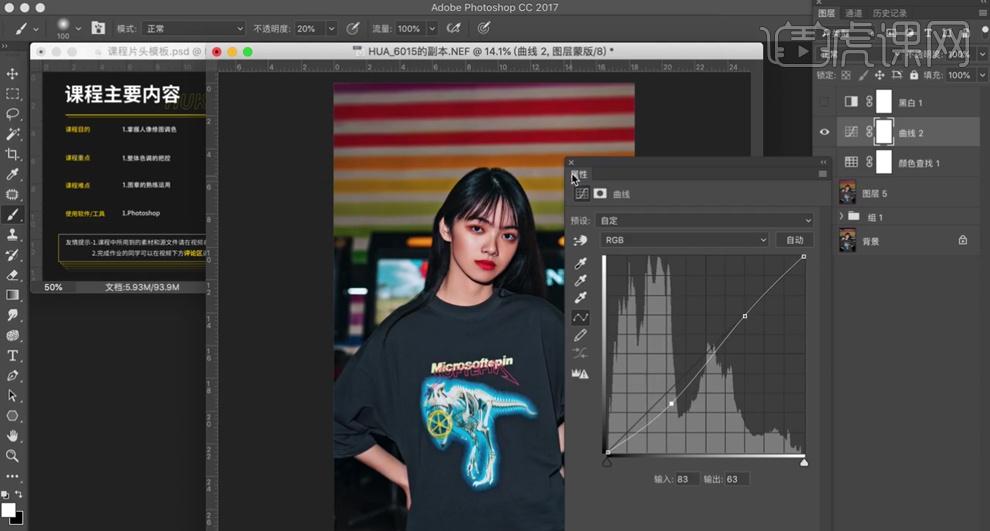
Task: Click the curve's black point slider triangle
Action: click(x=607, y=462)
